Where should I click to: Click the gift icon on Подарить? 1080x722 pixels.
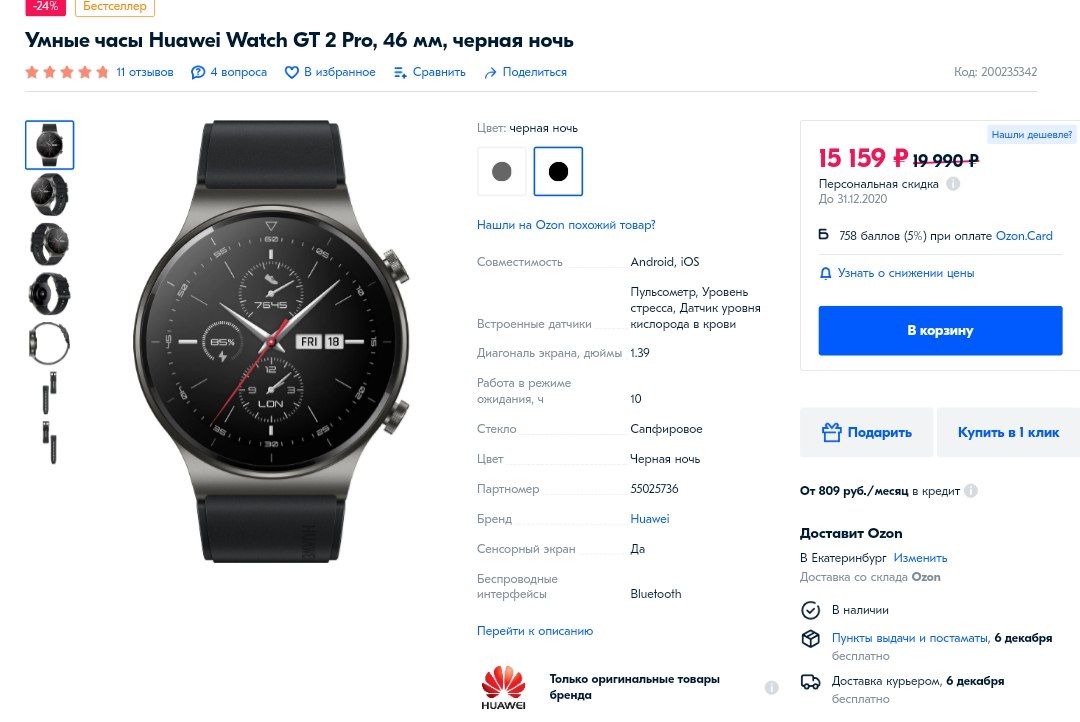(x=831, y=432)
